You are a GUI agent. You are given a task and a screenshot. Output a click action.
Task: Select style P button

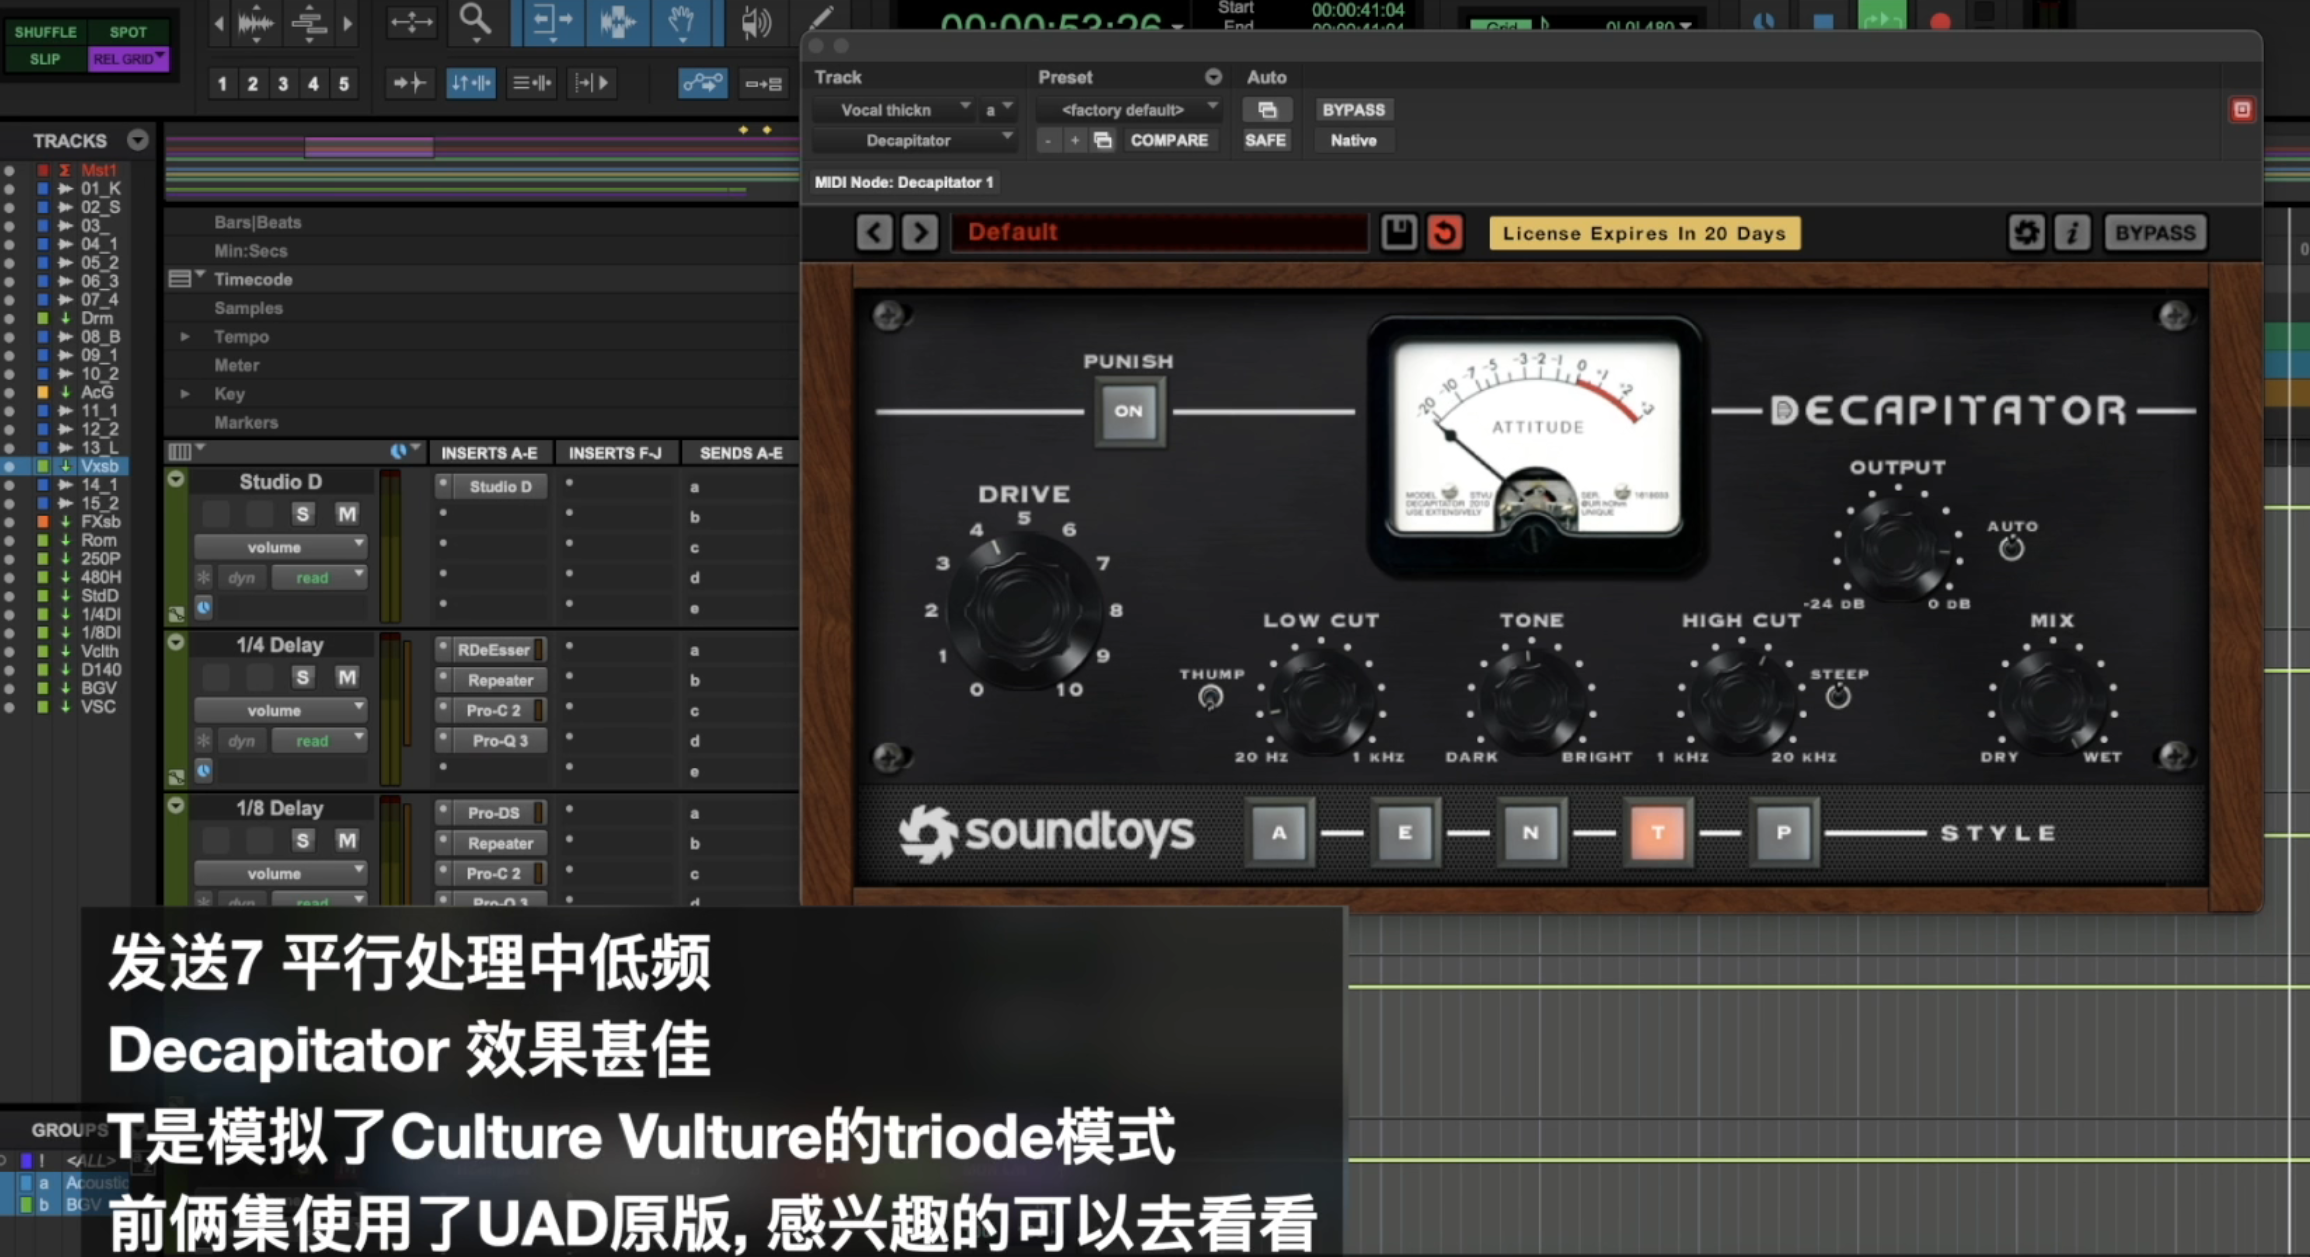(x=1782, y=832)
